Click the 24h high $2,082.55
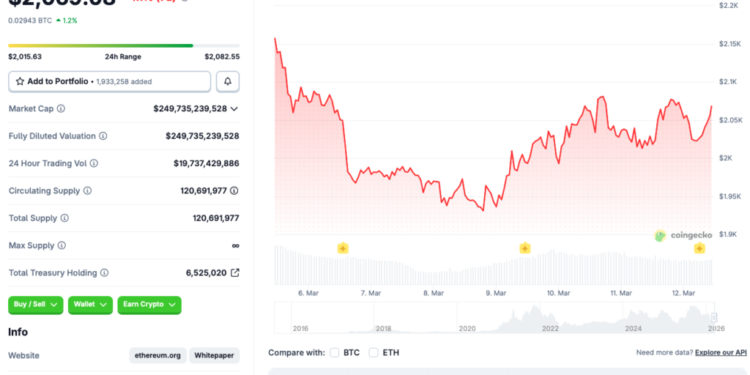750x375 pixels. tap(222, 56)
